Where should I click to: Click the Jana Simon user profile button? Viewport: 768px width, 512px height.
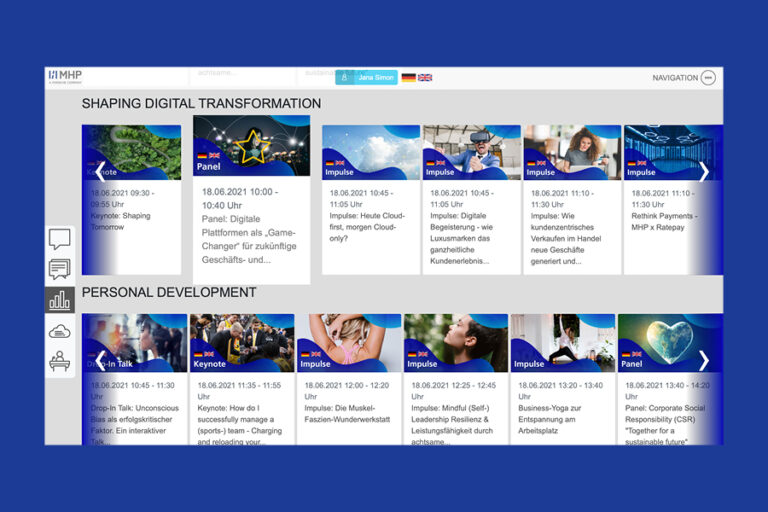click(x=366, y=77)
